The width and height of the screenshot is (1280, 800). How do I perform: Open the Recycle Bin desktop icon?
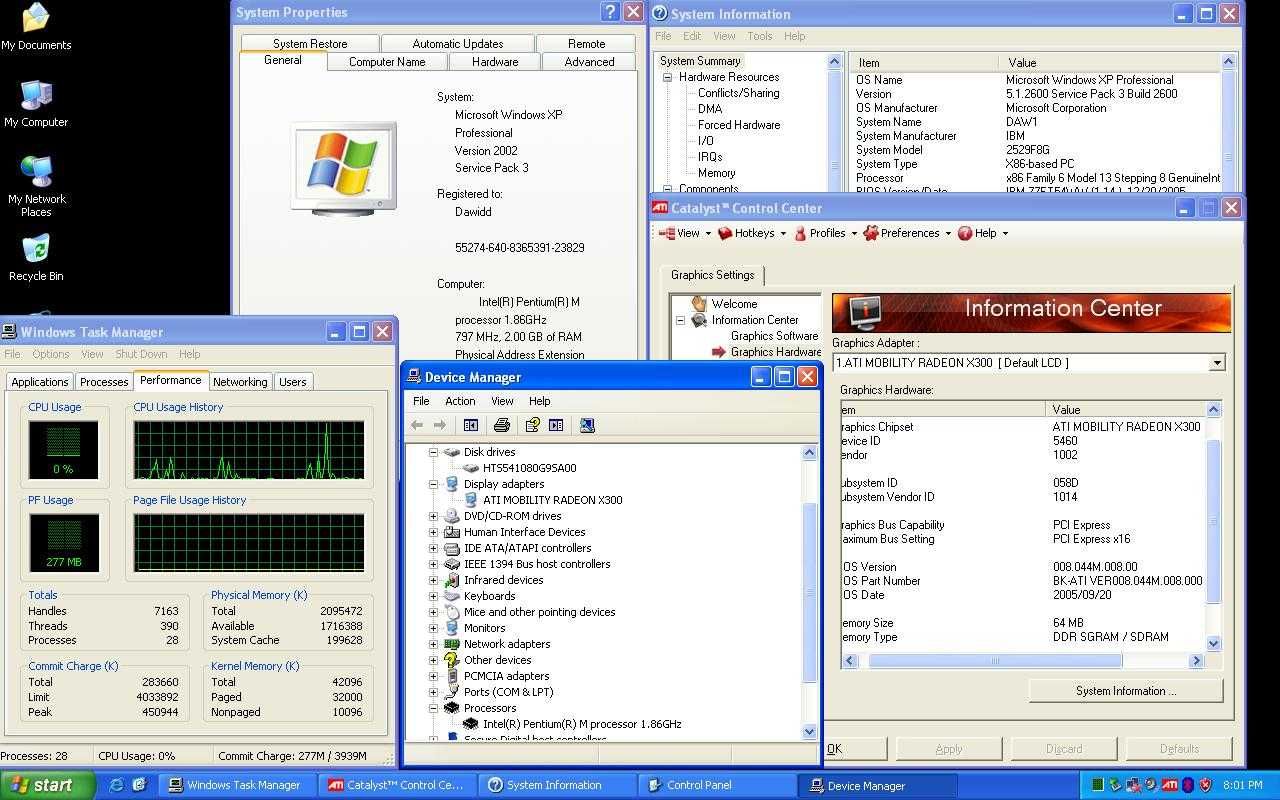coord(36,258)
